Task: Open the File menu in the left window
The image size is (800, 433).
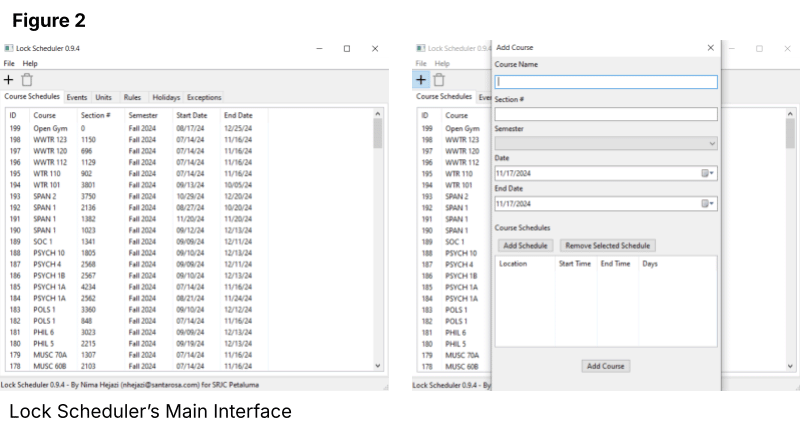Action: coord(9,63)
